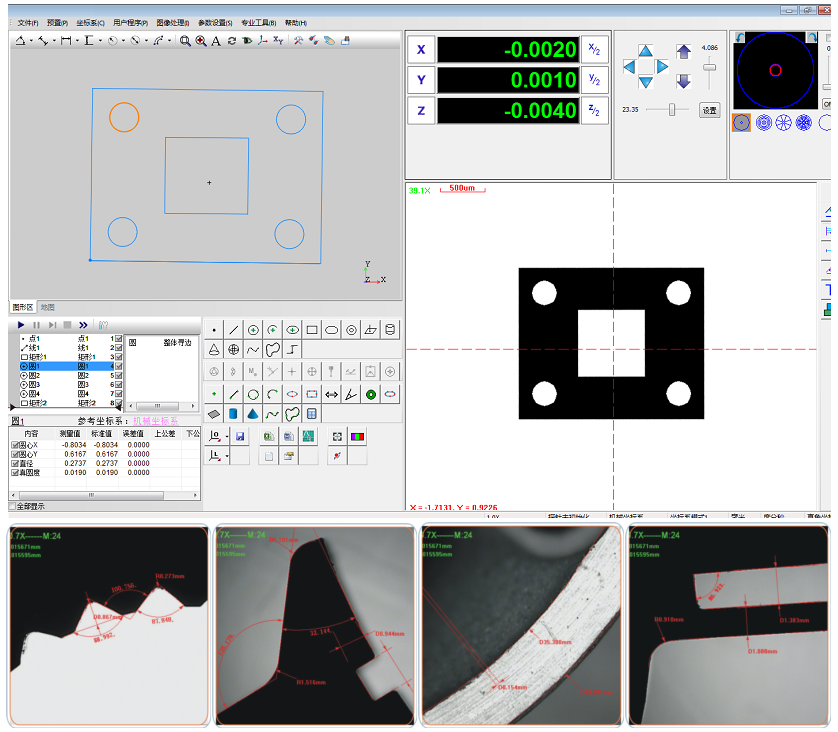Open the 预置(P) menu

(x=57, y=23)
